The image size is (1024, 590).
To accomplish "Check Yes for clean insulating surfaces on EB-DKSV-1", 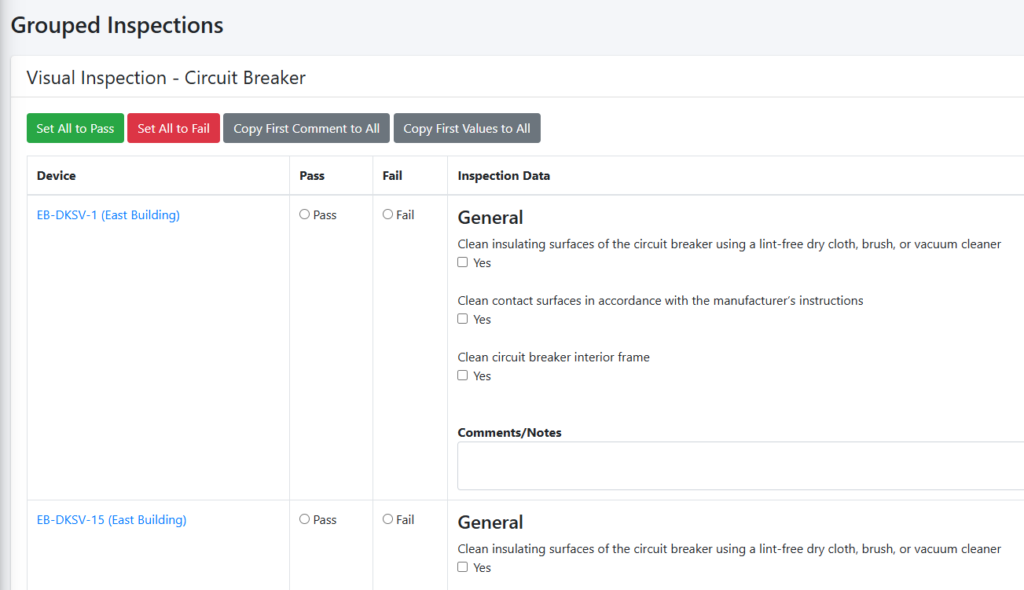I will tap(463, 263).
